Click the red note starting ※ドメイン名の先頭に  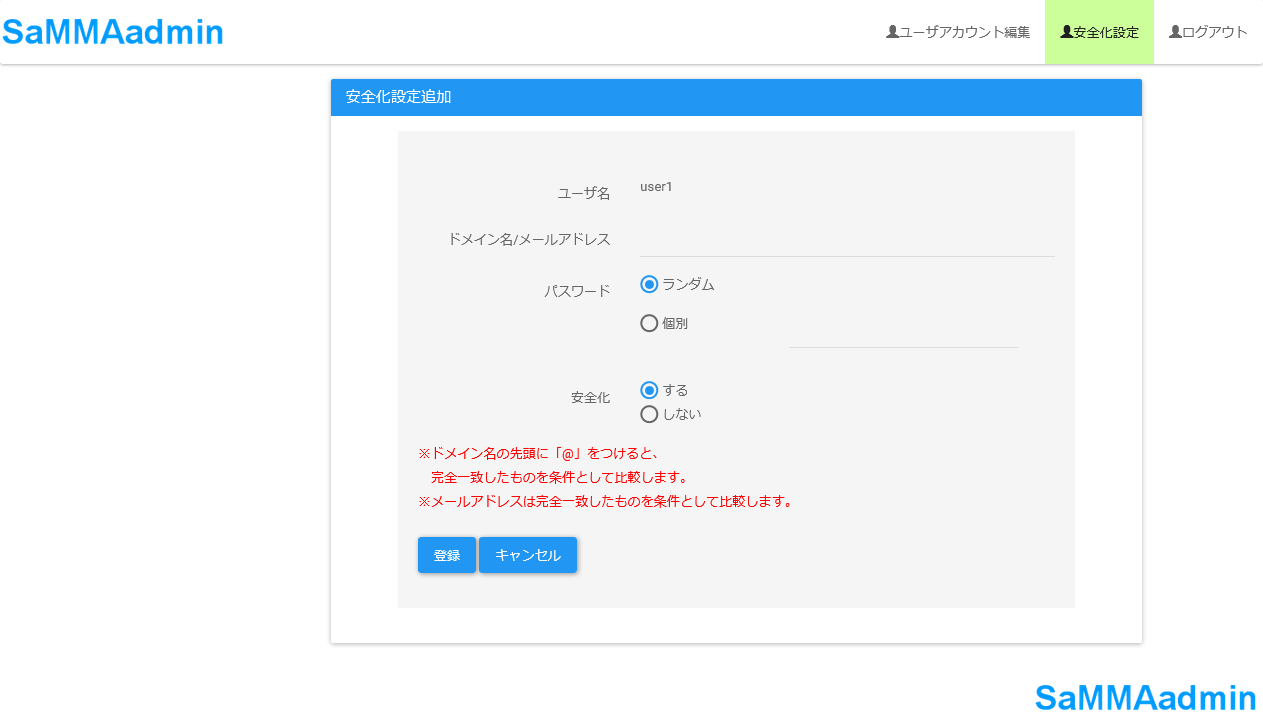coord(538,453)
